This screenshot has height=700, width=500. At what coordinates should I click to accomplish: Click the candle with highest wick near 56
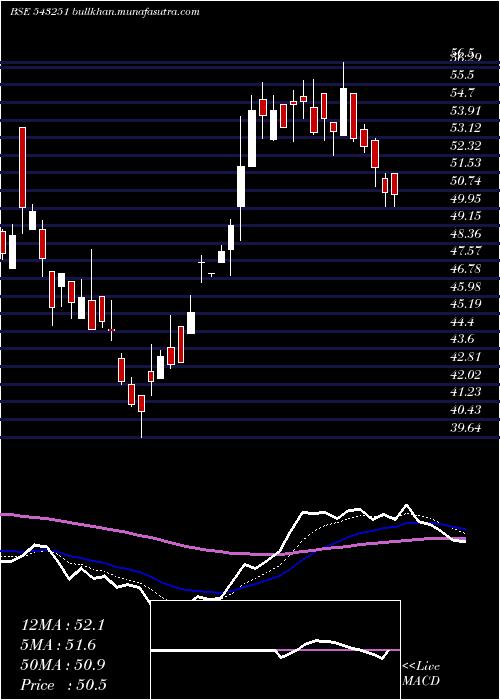(x=343, y=112)
